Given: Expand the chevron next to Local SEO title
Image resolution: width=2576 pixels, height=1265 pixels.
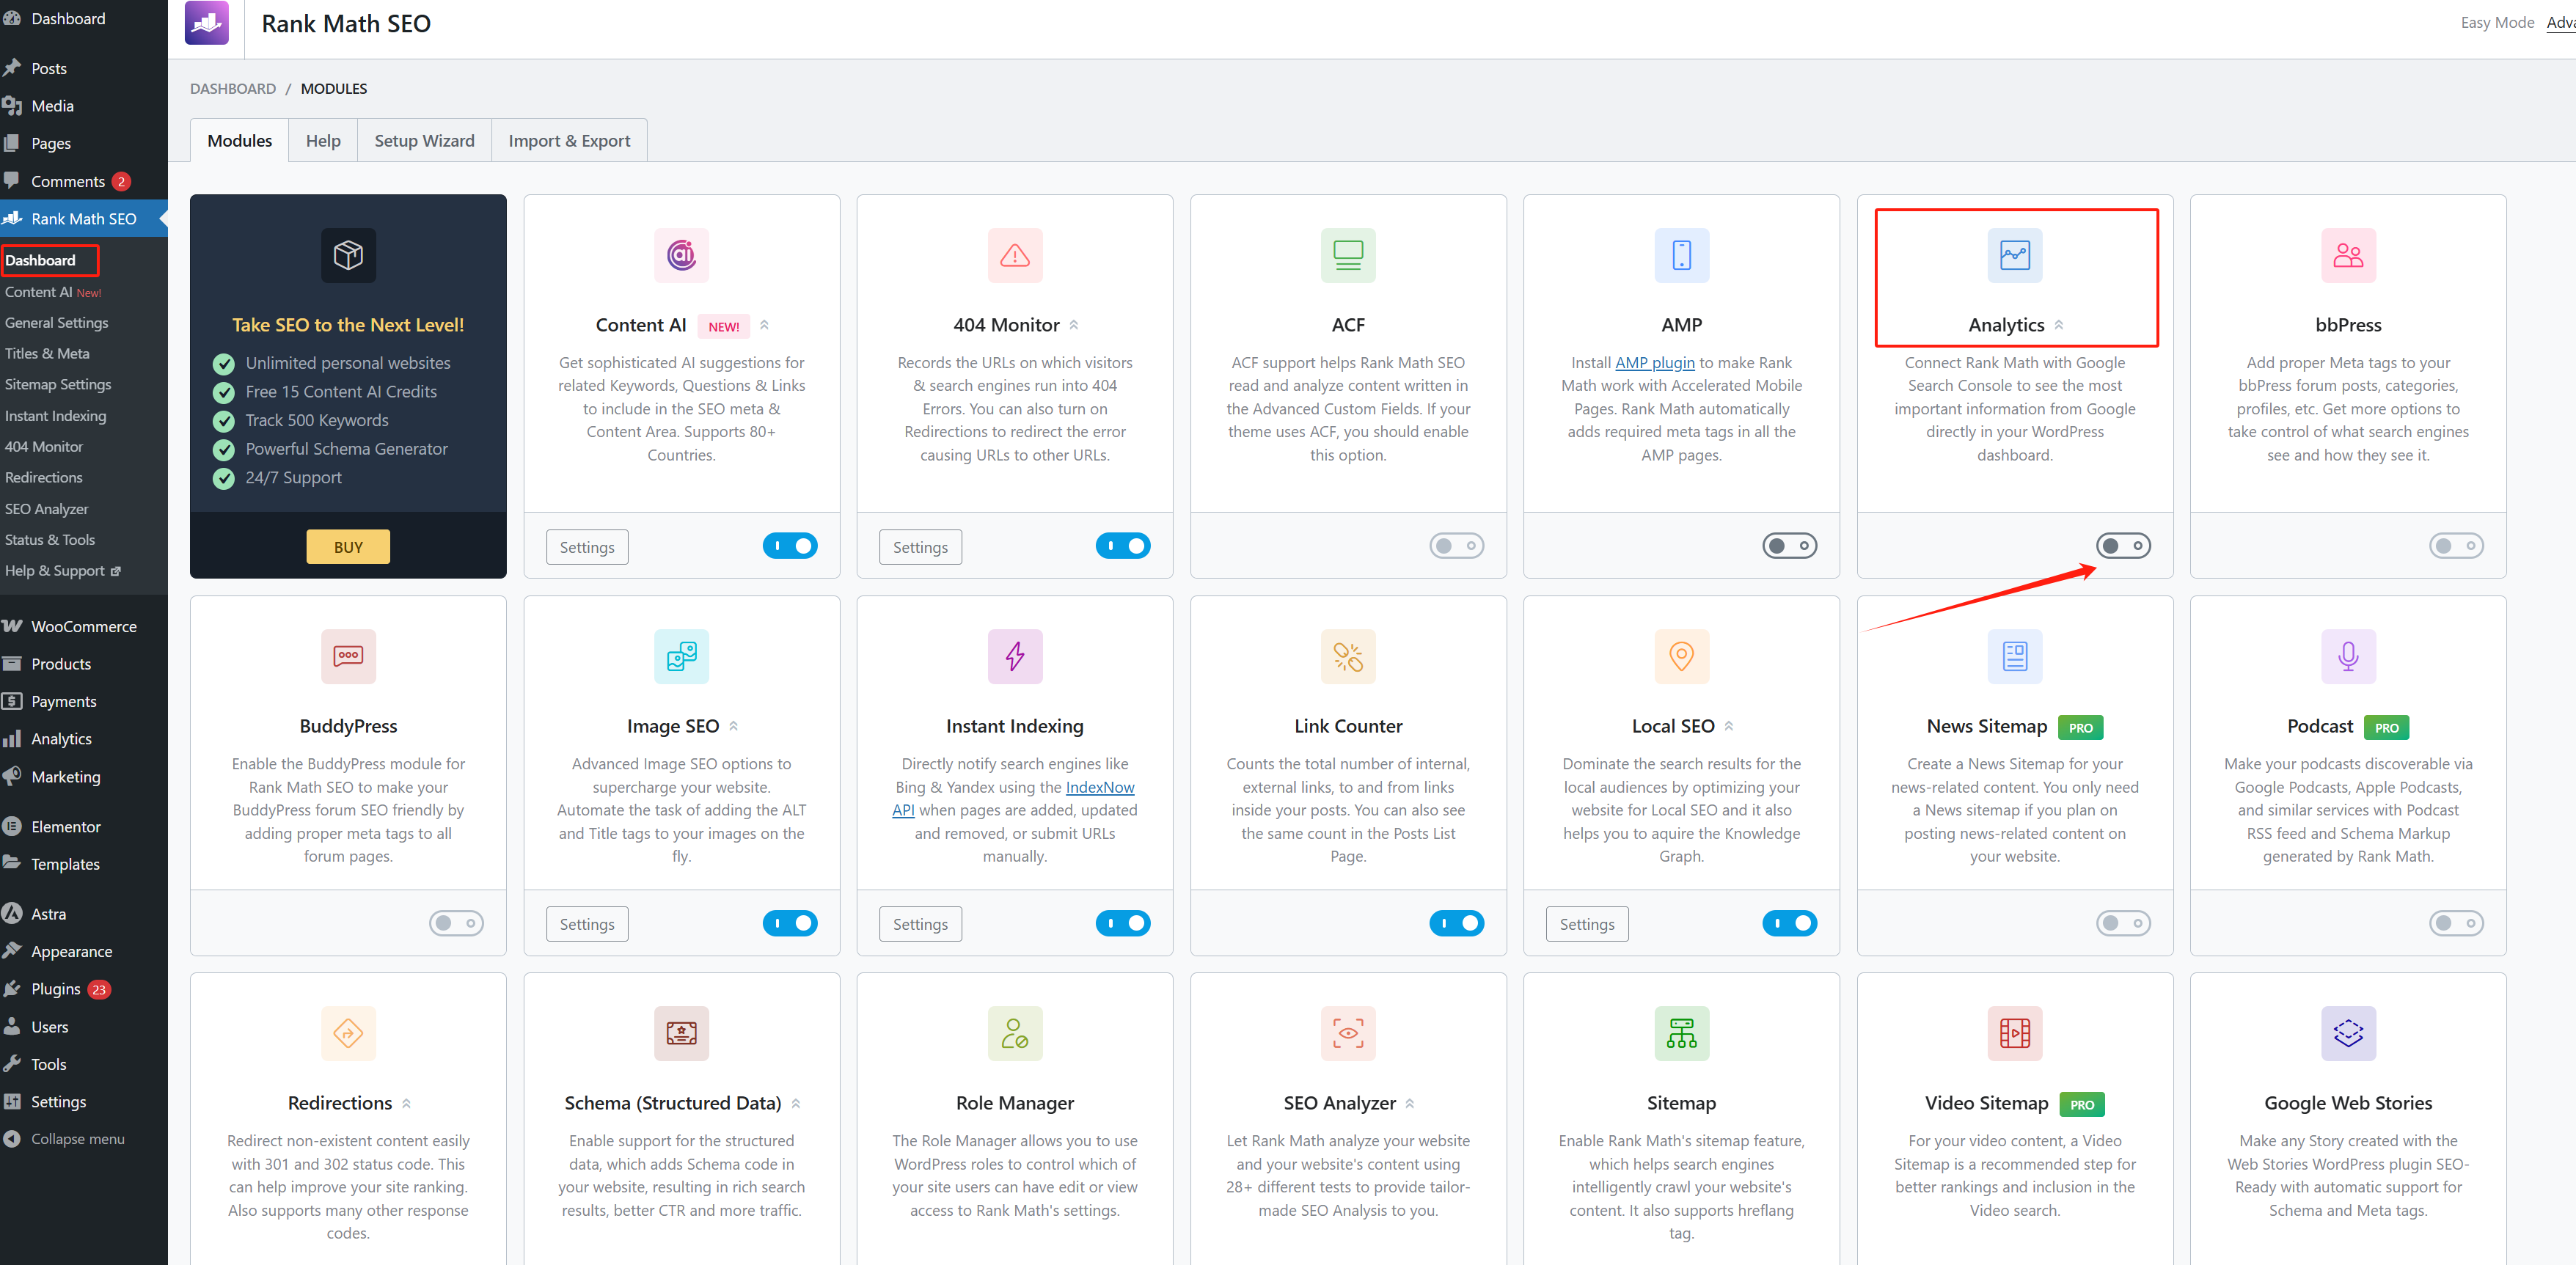Looking at the screenshot, I should [x=1729, y=726].
